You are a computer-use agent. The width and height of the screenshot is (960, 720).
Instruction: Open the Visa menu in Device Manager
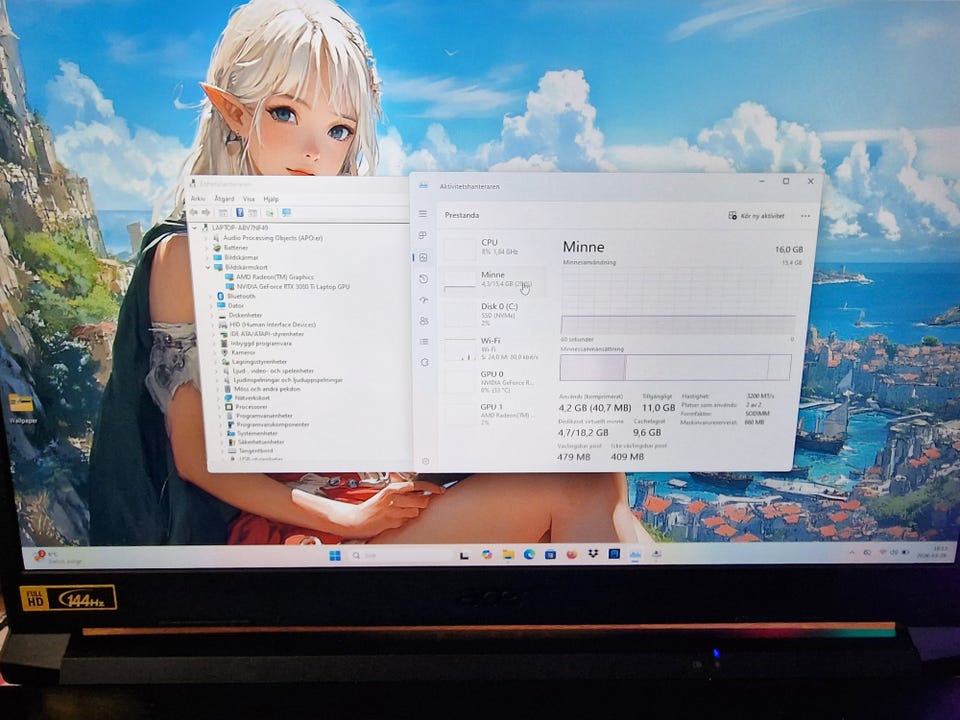(x=249, y=198)
